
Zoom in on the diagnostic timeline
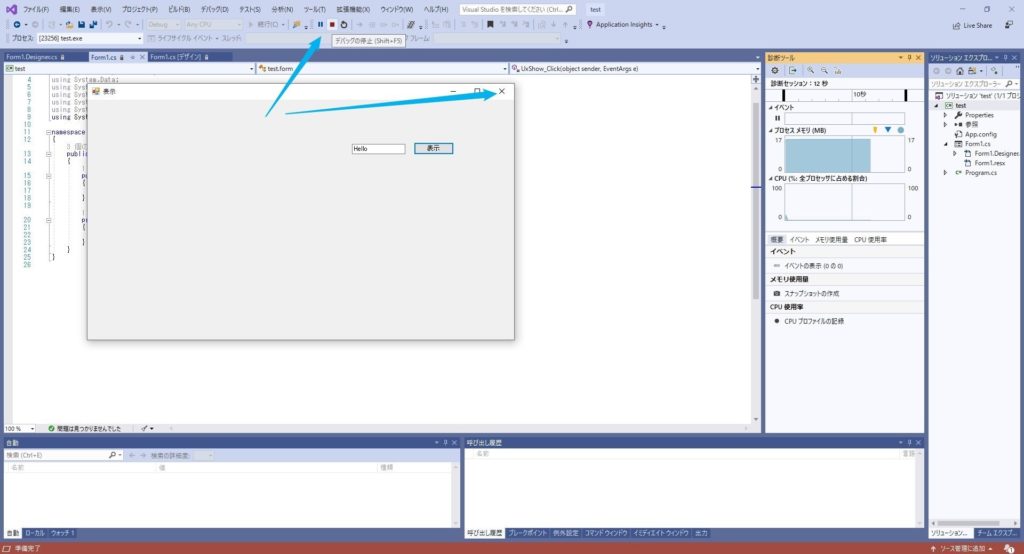[810, 71]
